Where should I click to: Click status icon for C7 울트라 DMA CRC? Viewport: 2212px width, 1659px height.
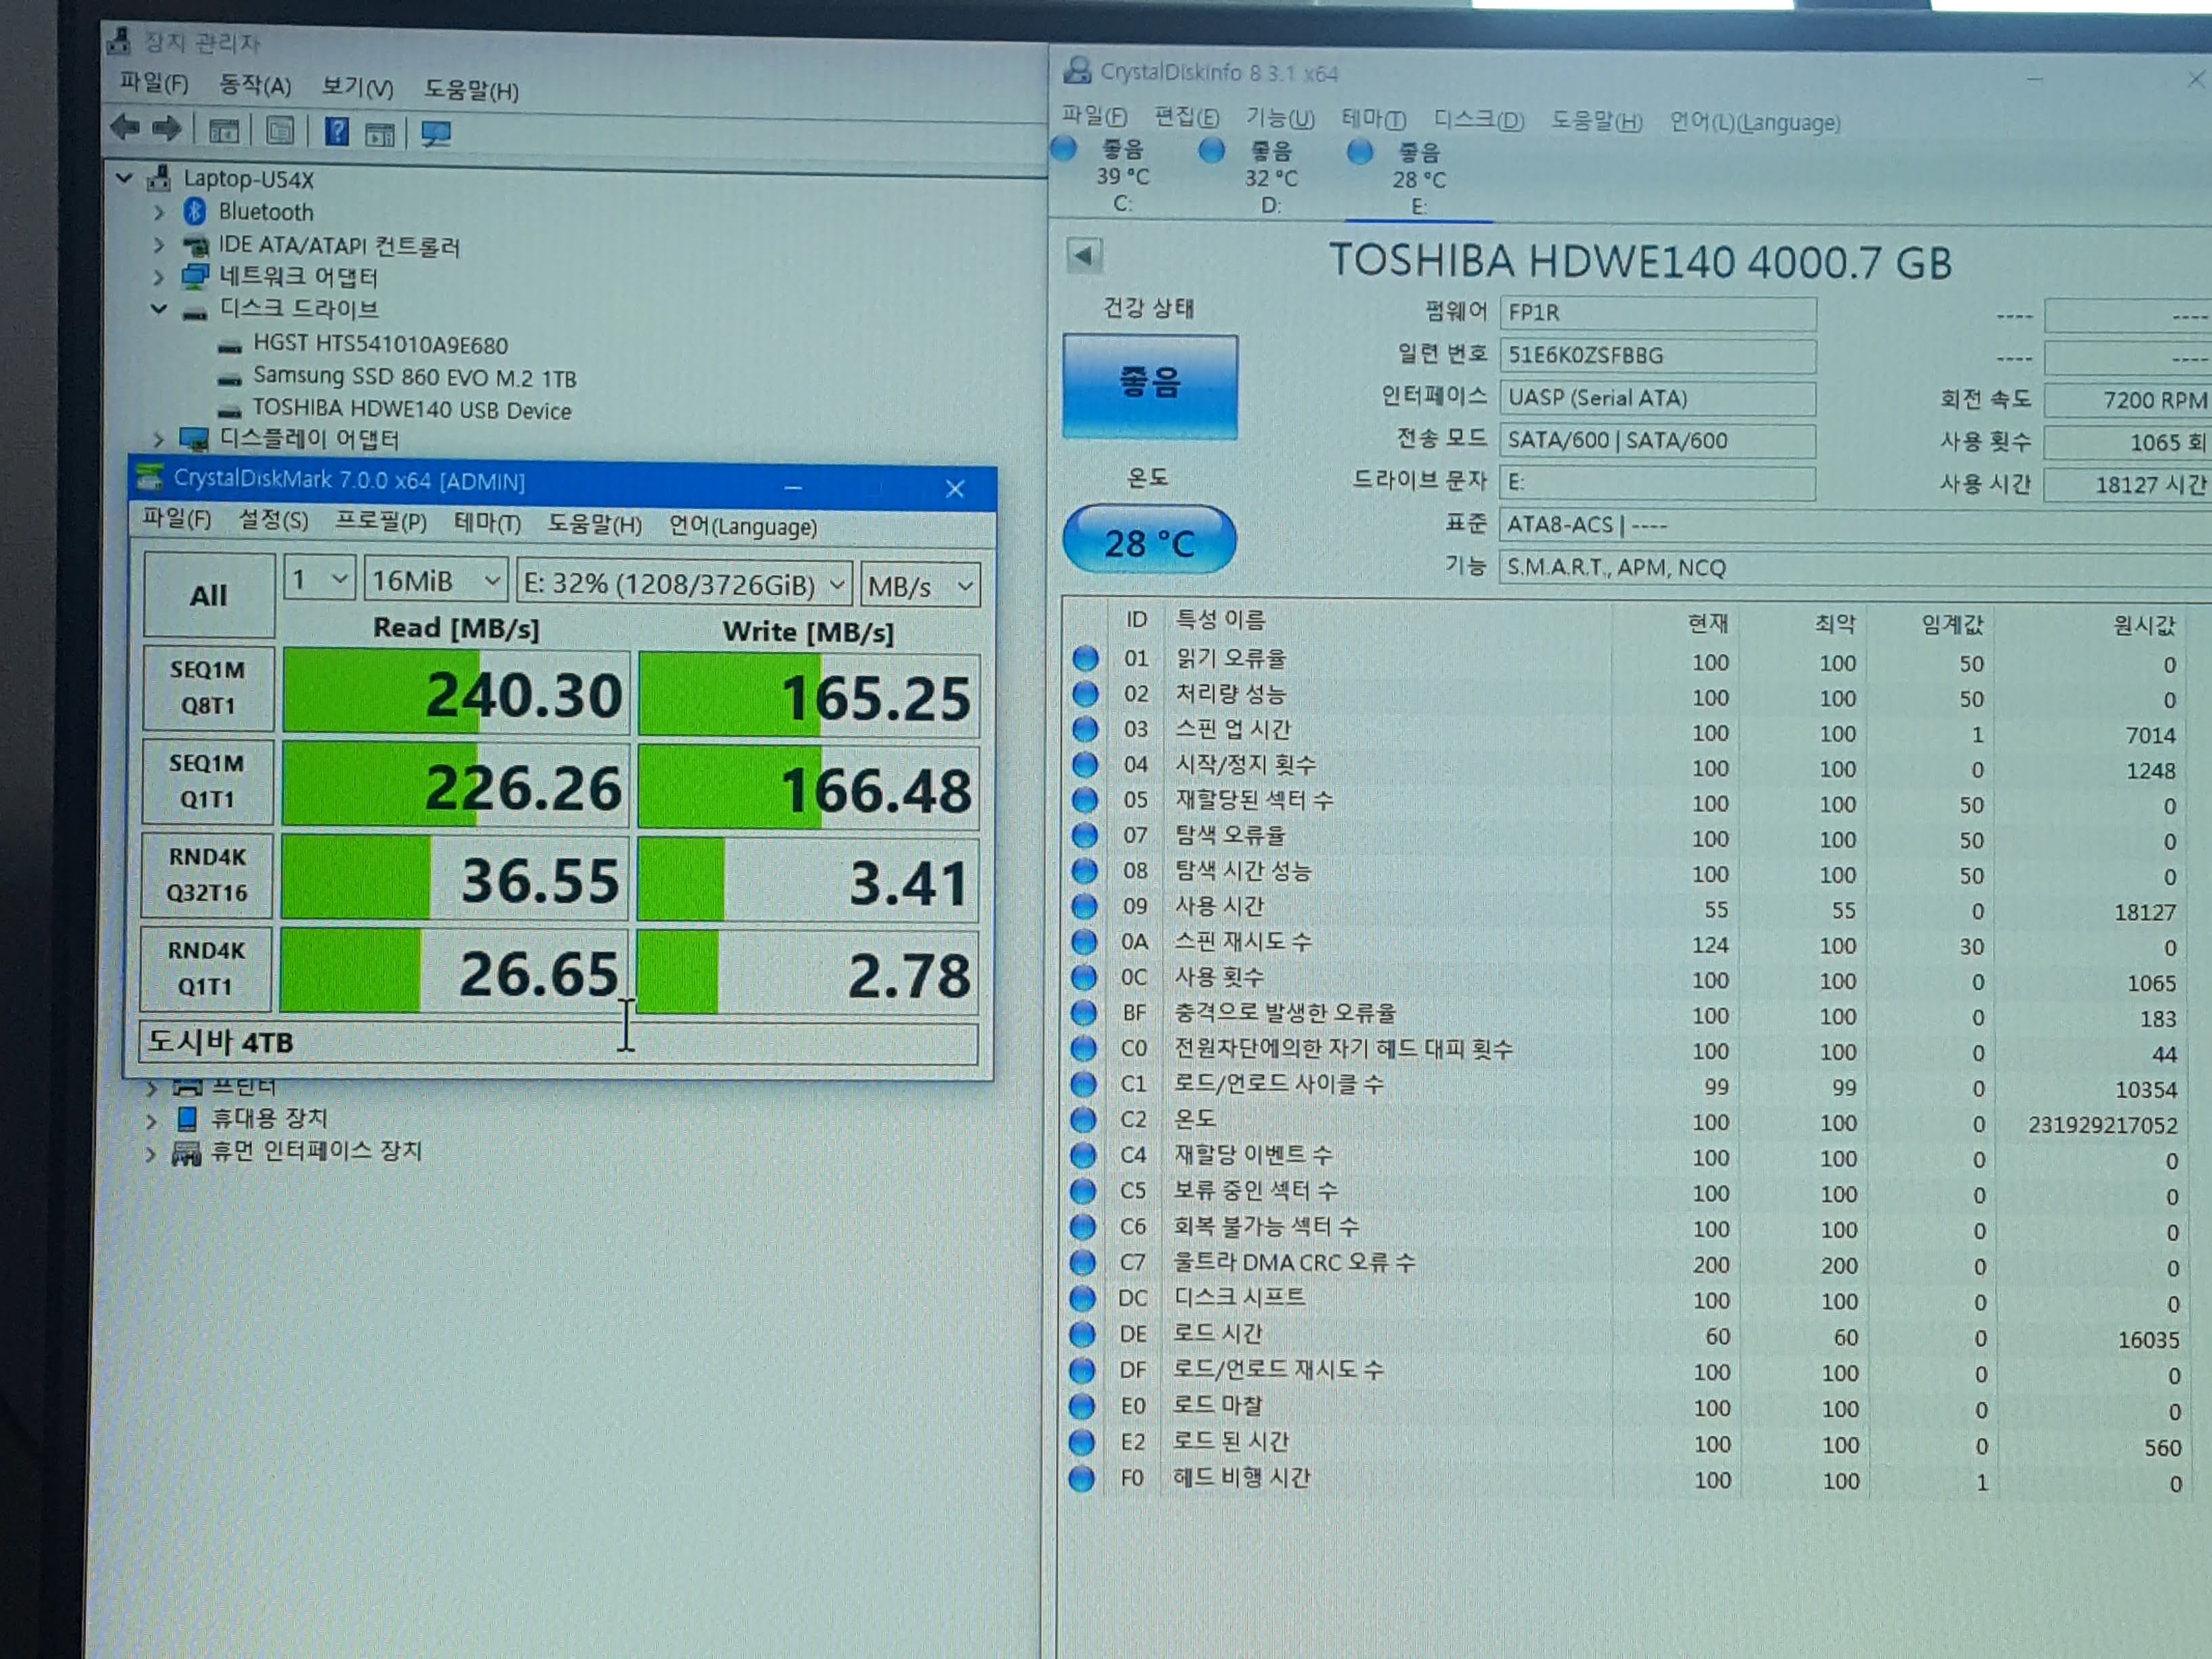click(1082, 1263)
